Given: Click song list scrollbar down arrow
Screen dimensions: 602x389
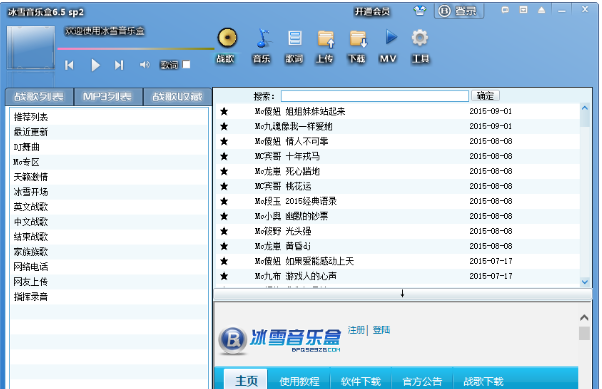Looking at the screenshot, I should pyautogui.click(x=585, y=282).
